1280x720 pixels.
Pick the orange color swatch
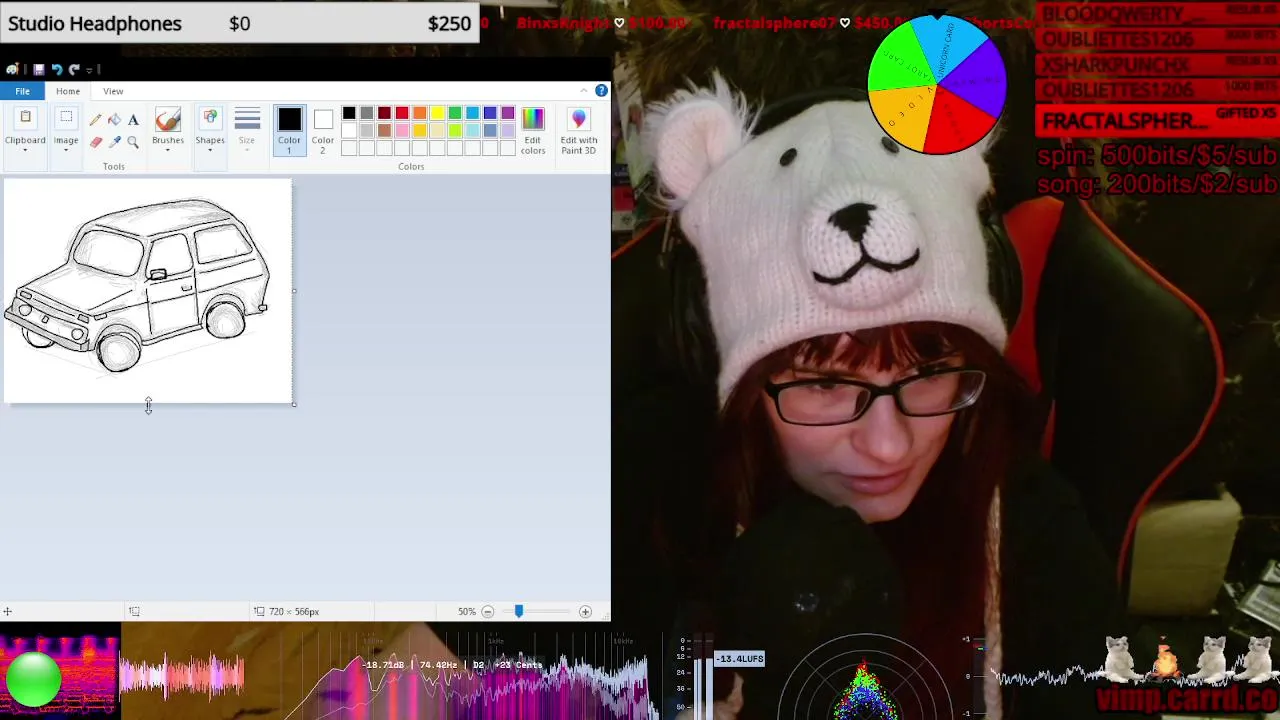[420, 113]
